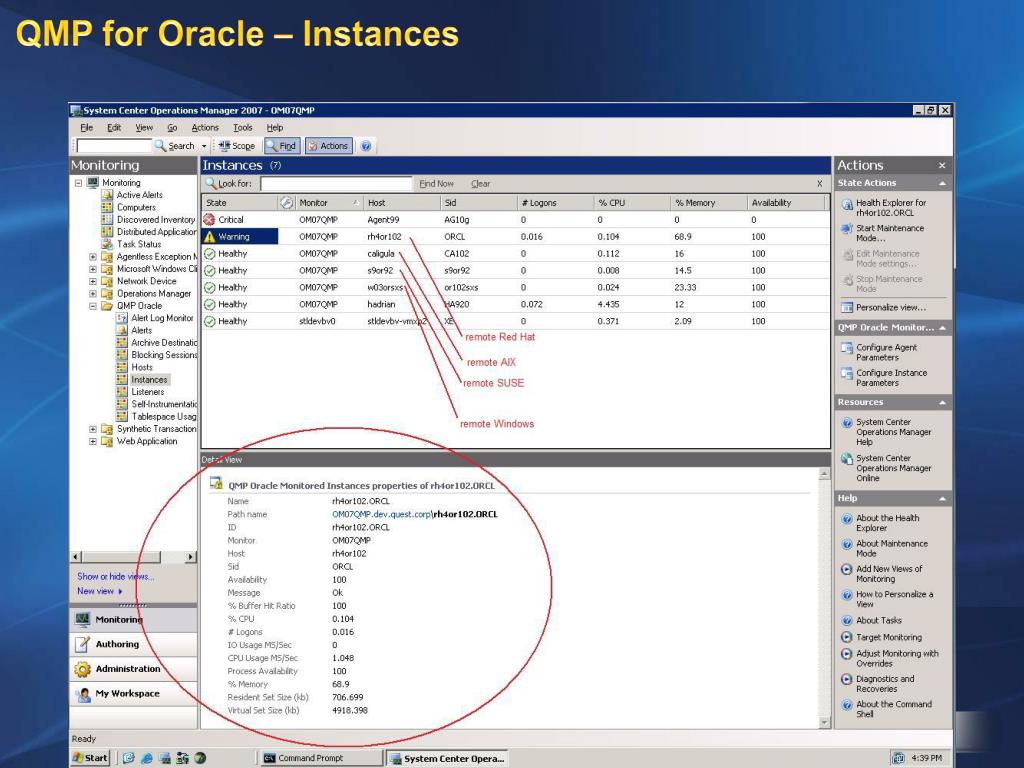Screen dimensions: 1024x768
Task: Open the Show or hide views link
Action: [x=116, y=577]
